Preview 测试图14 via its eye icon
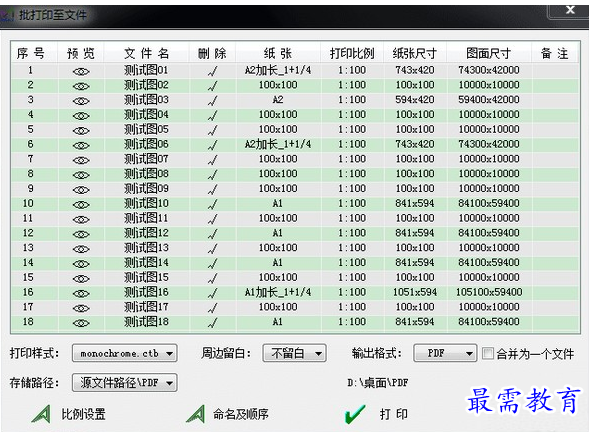This screenshot has height=432, width=589. point(81,264)
